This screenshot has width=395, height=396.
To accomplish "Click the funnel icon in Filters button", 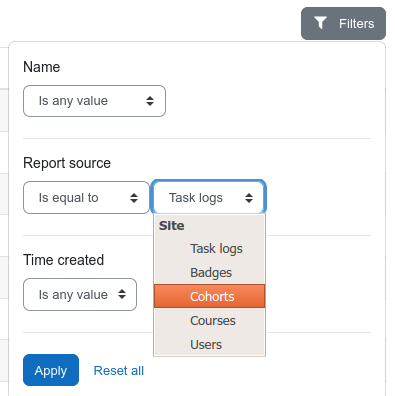I will (320, 23).
